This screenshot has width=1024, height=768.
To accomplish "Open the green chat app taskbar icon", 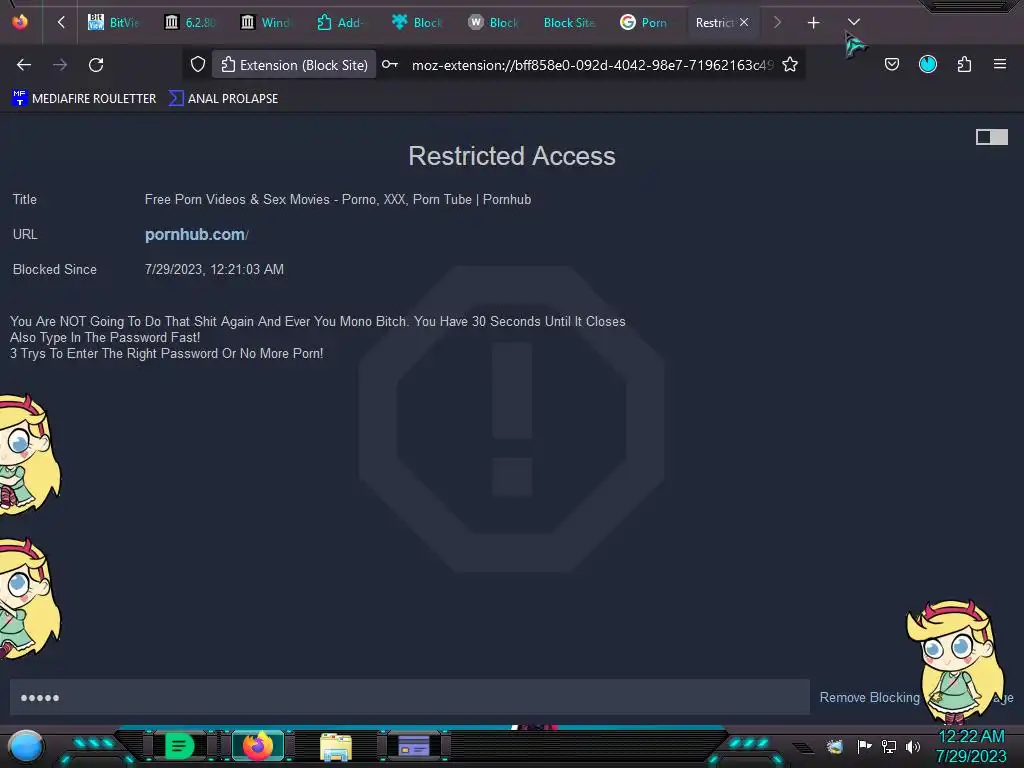I will (x=179, y=746).
